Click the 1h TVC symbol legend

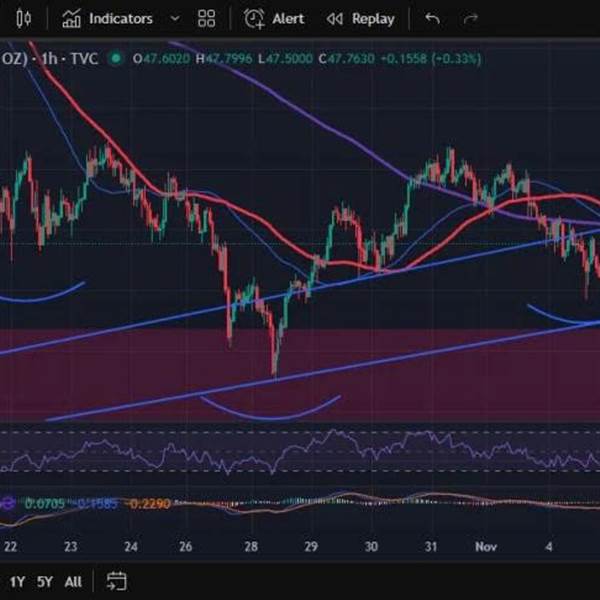tap(49, 59)
